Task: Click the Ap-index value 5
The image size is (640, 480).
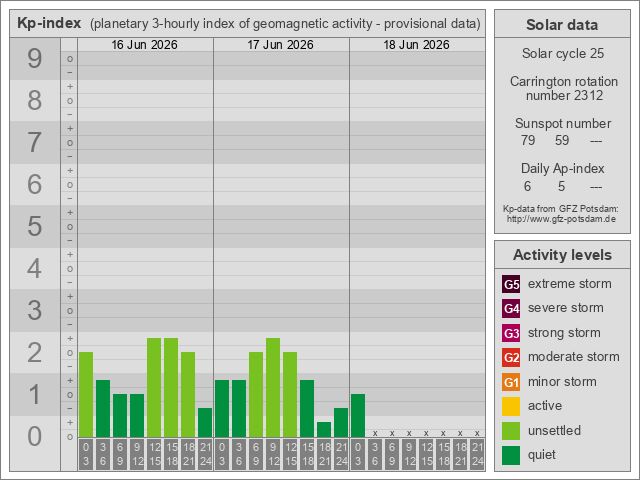Action: (562, 186)
